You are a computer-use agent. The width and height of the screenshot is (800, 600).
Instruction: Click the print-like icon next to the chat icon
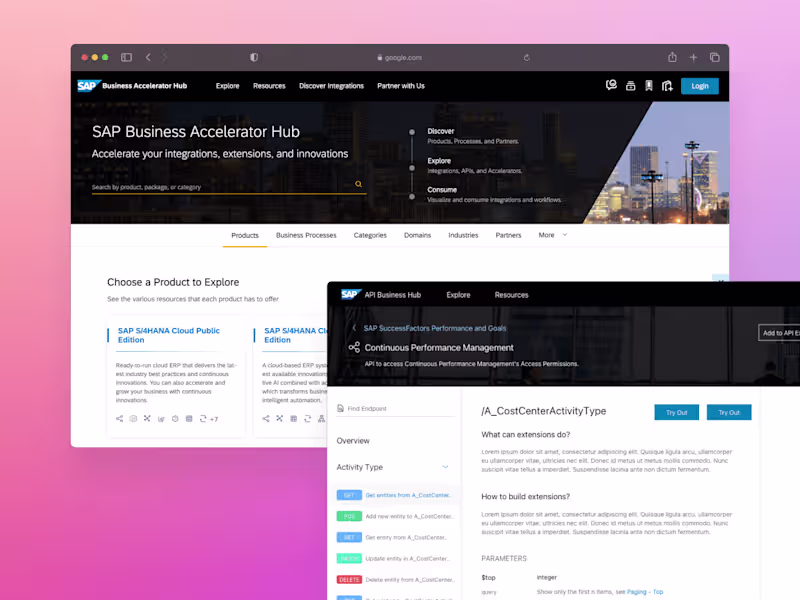pos(631,86)
